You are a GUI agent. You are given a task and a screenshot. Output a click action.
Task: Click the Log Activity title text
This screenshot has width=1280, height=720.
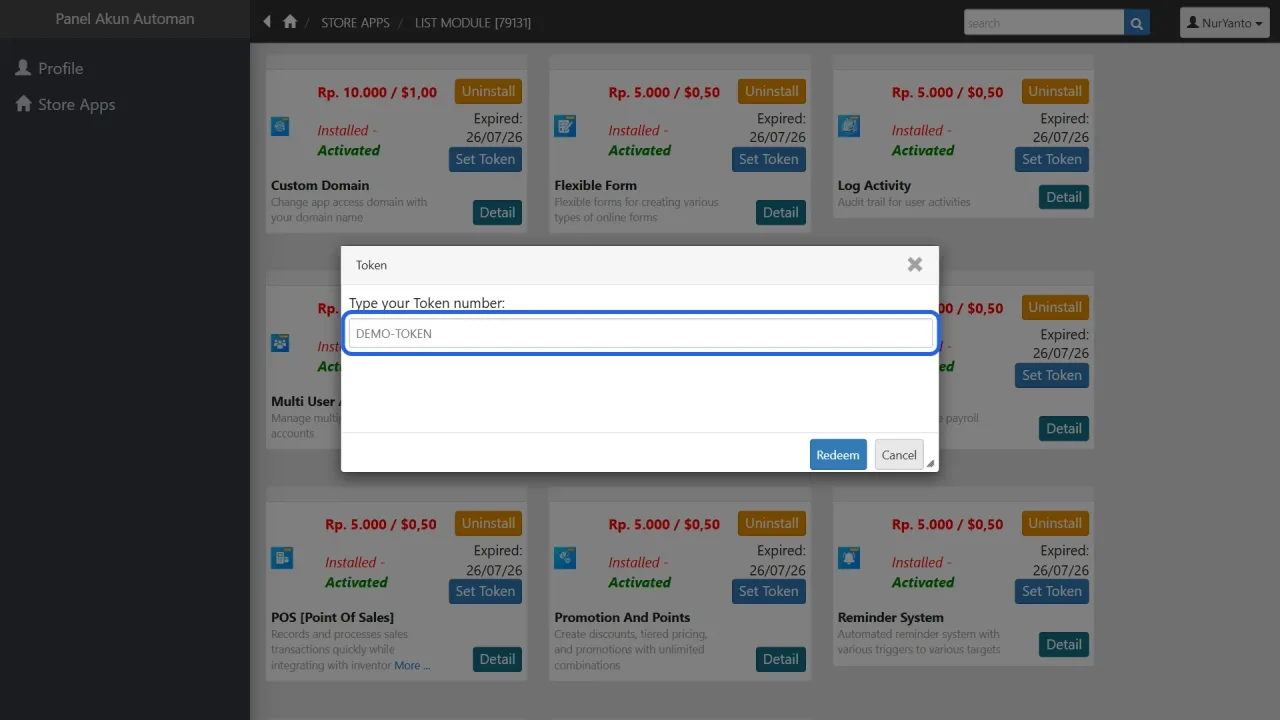point(875,185)
